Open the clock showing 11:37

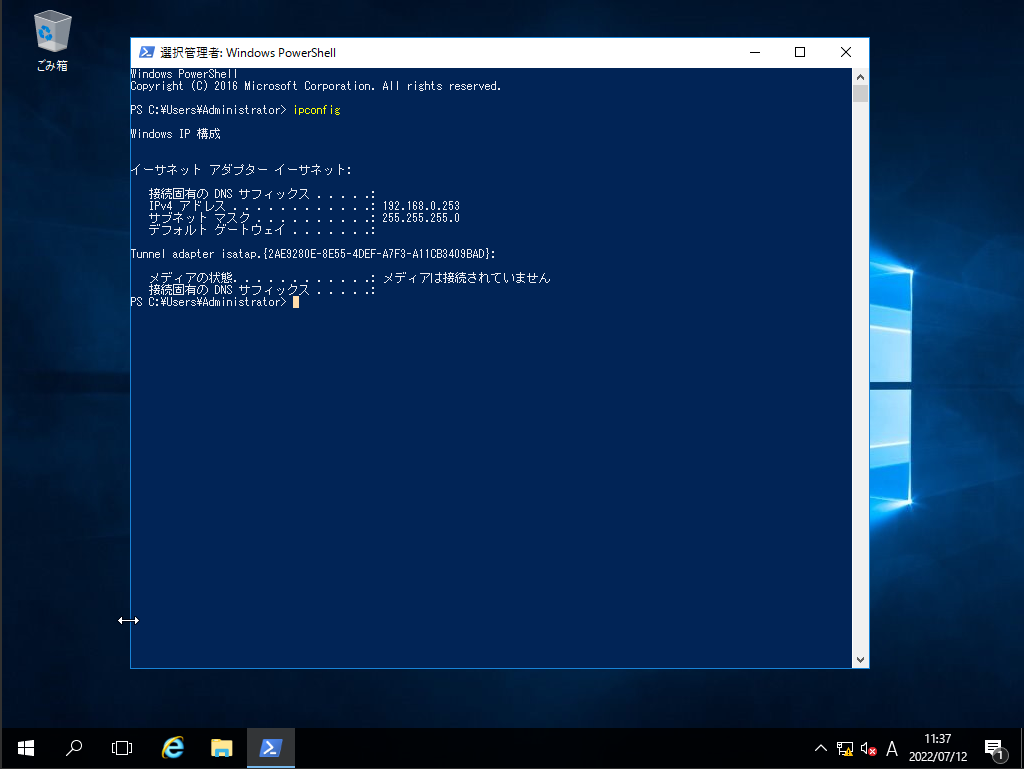tap(938, 748)
